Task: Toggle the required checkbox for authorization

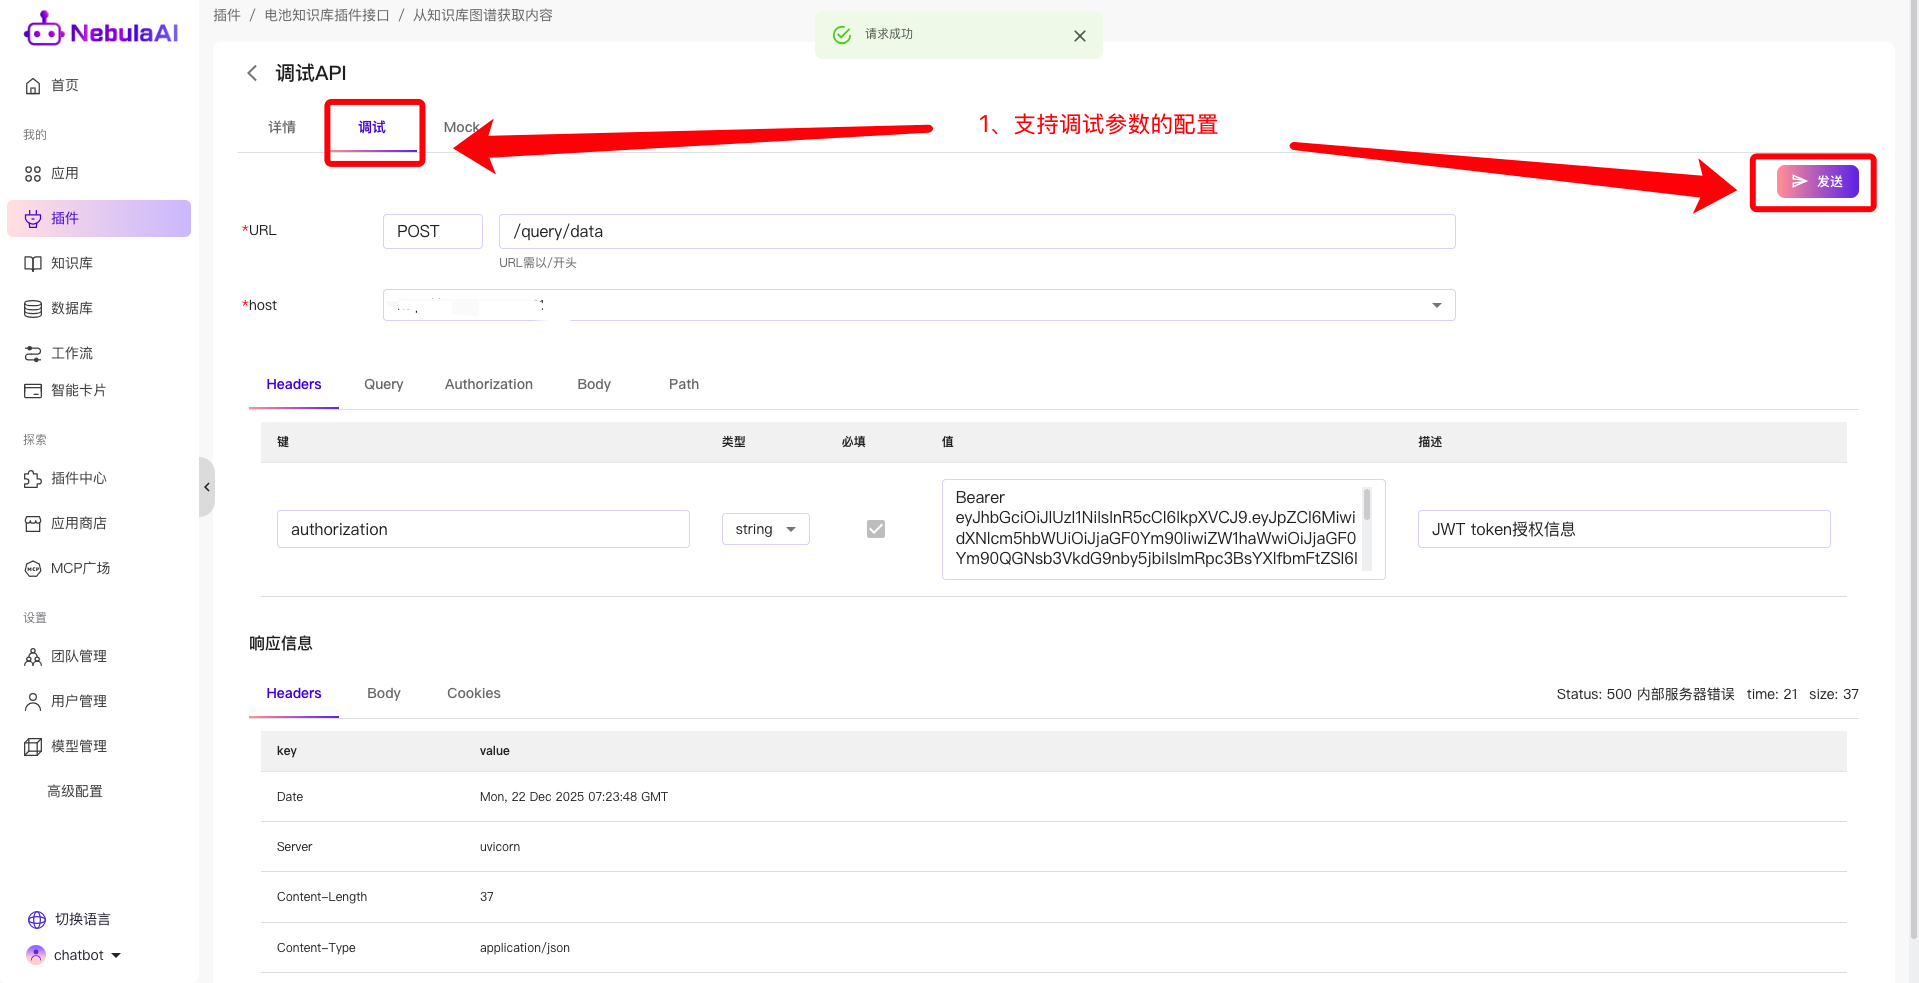Action: coord(875,529)
